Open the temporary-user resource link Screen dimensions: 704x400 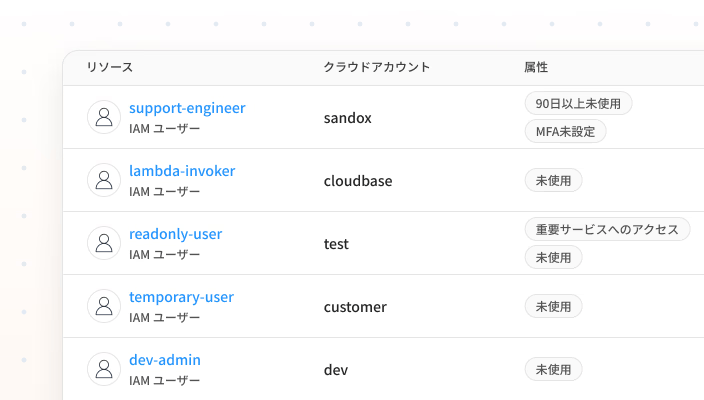pos(181,297)
